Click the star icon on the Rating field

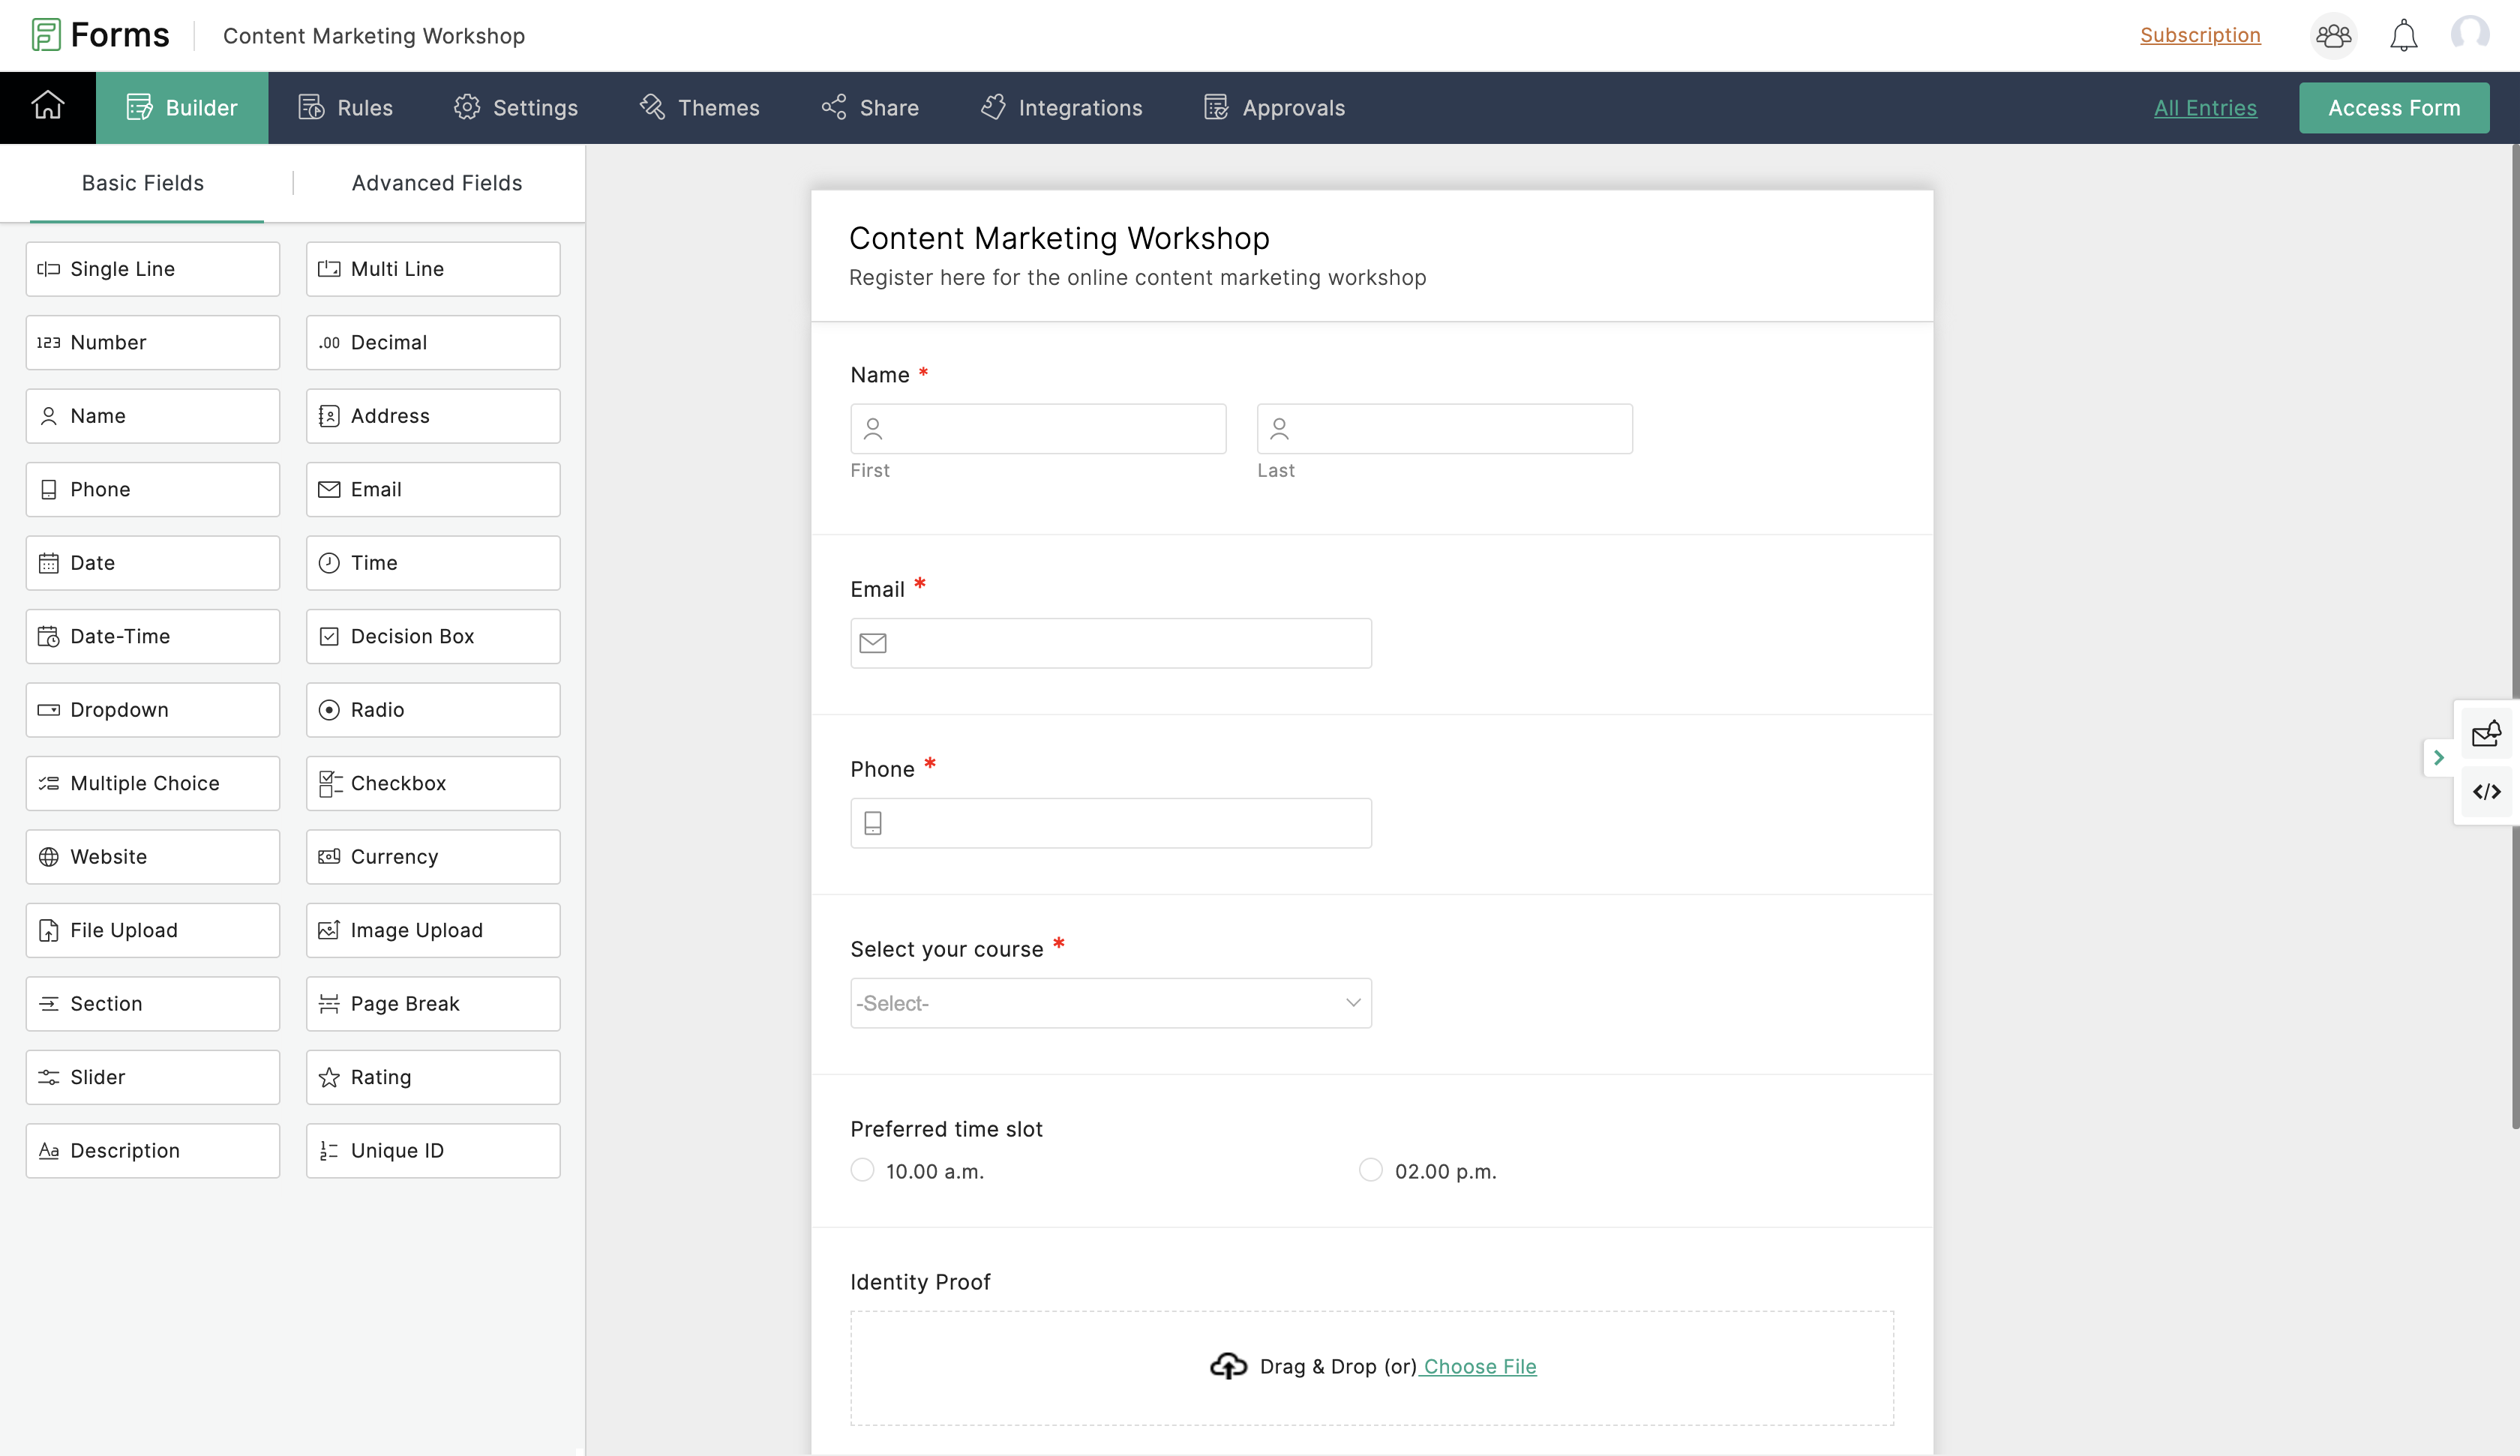(x=329, y=1077)
